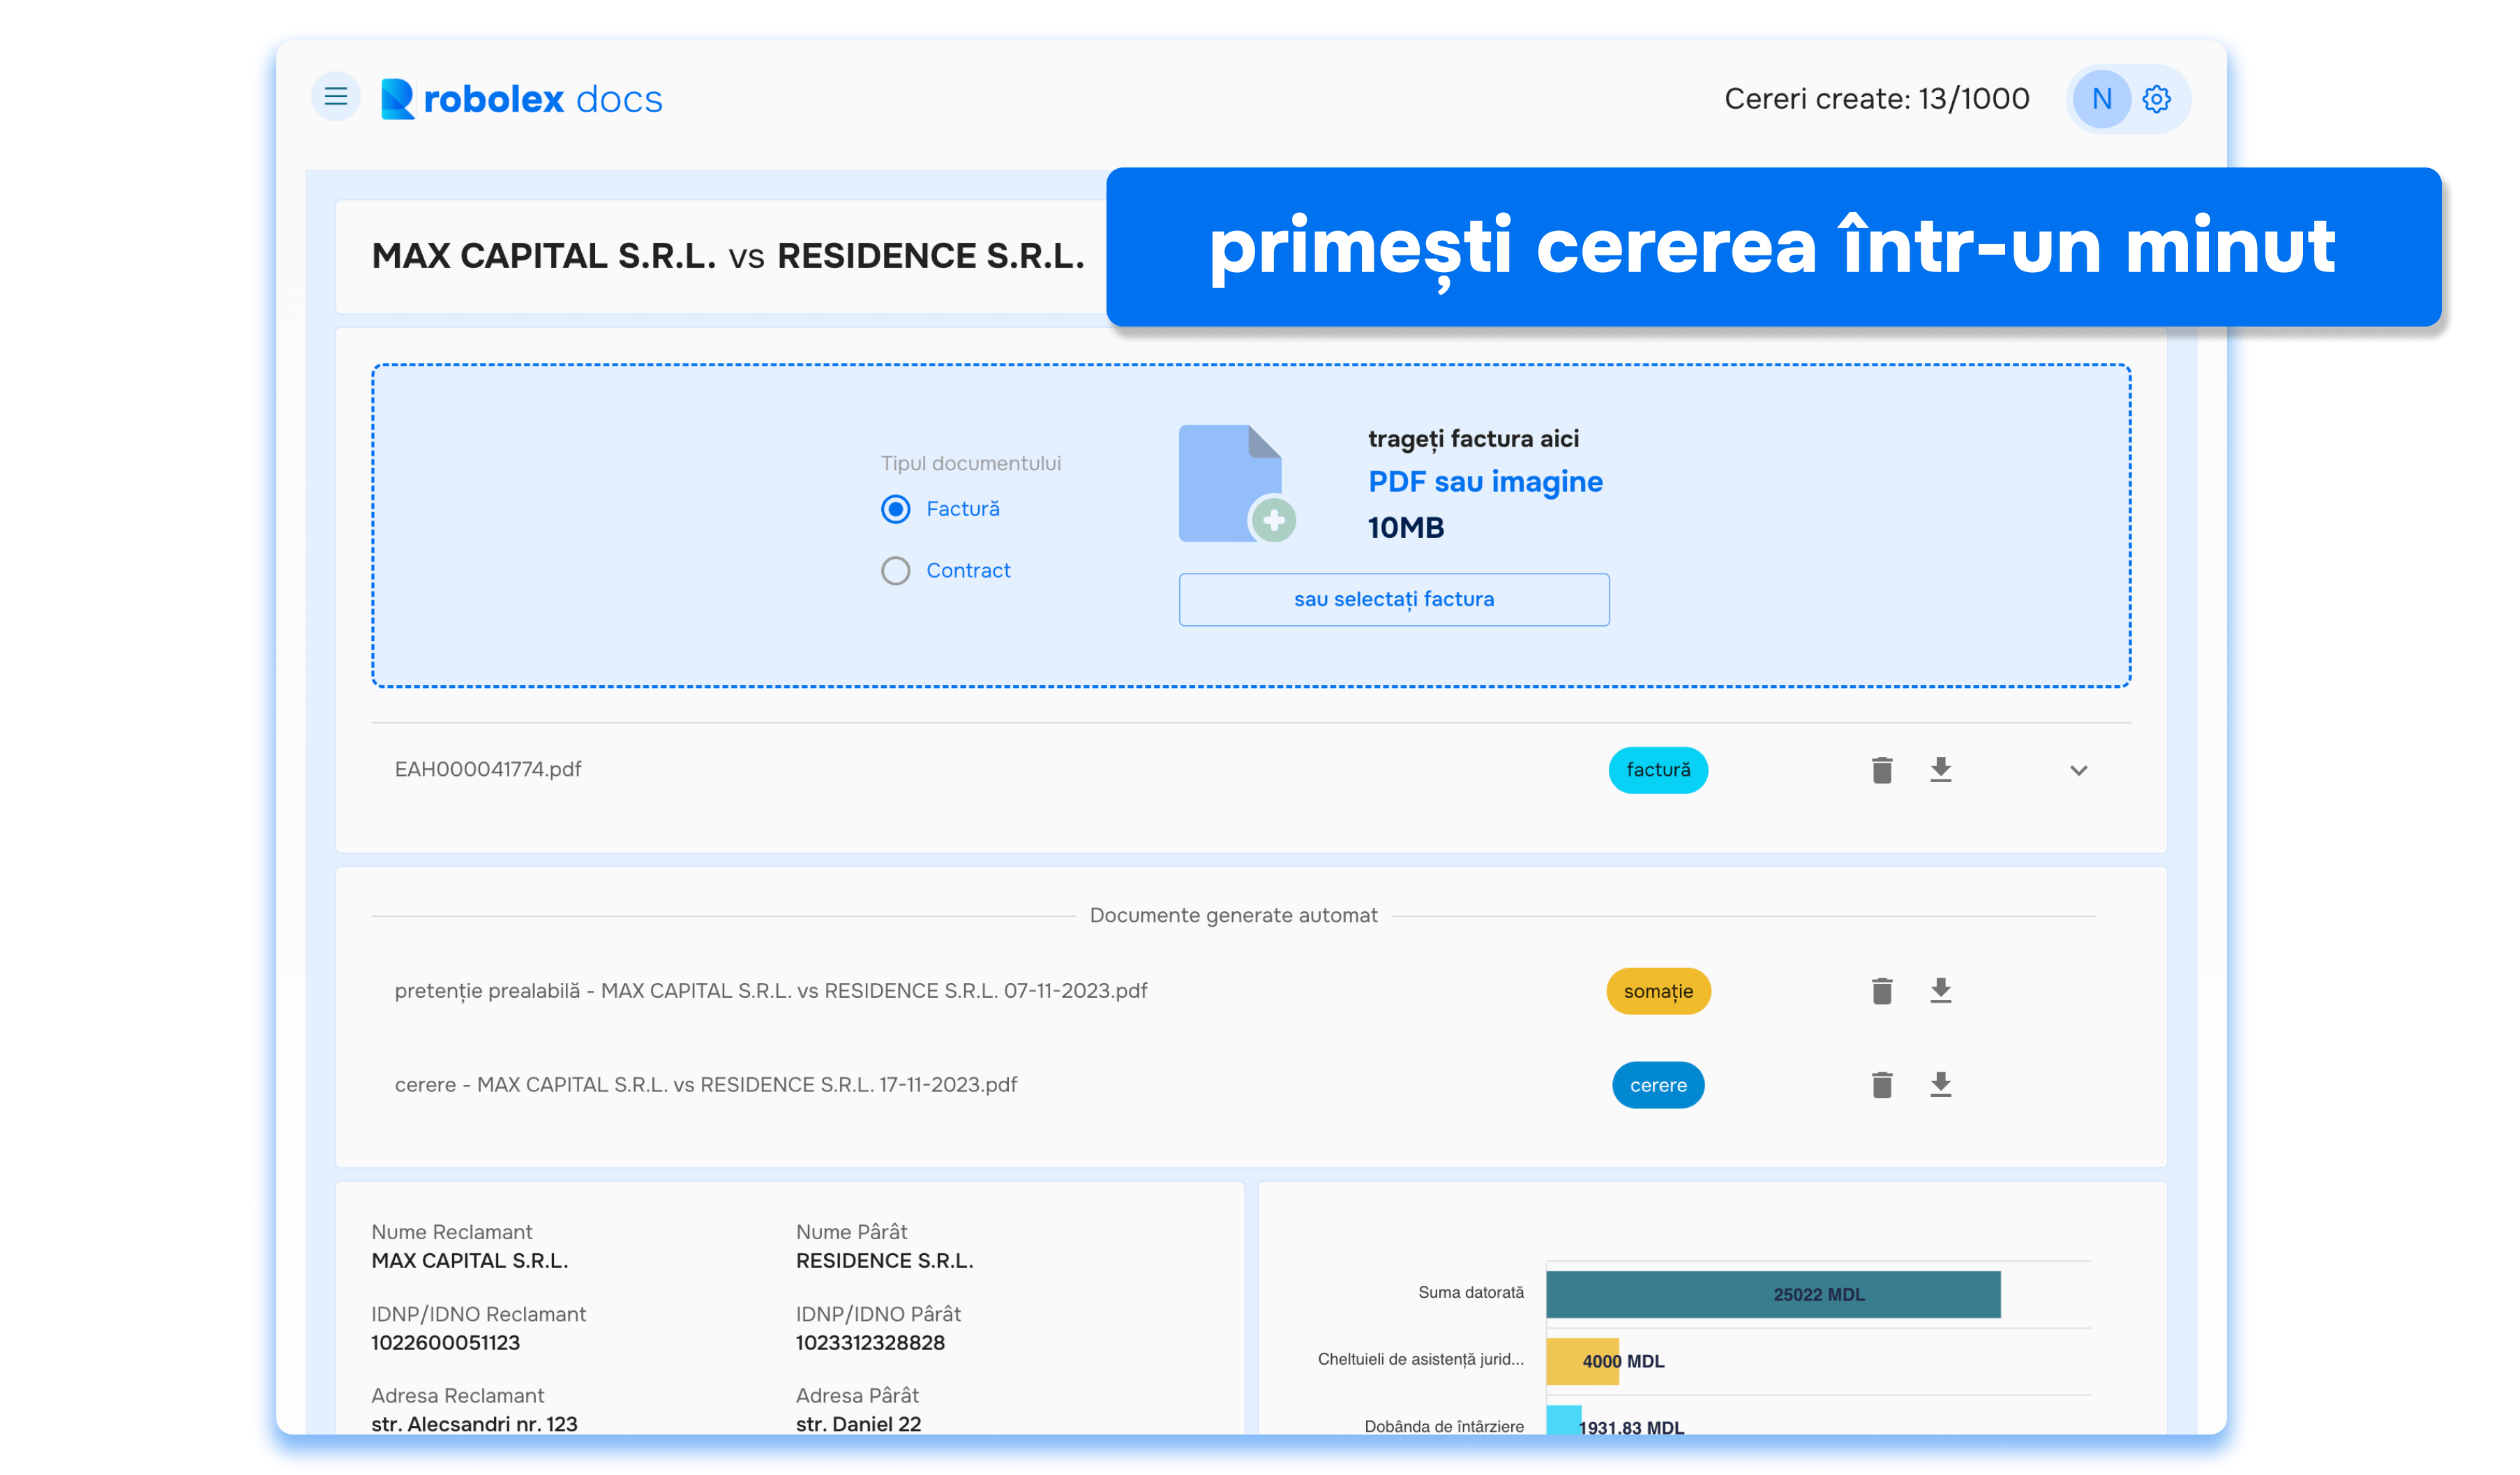The image size is (2520, 1475).
Task: Click the Documente generate automat heading
Action: (x=1233, y=916)
